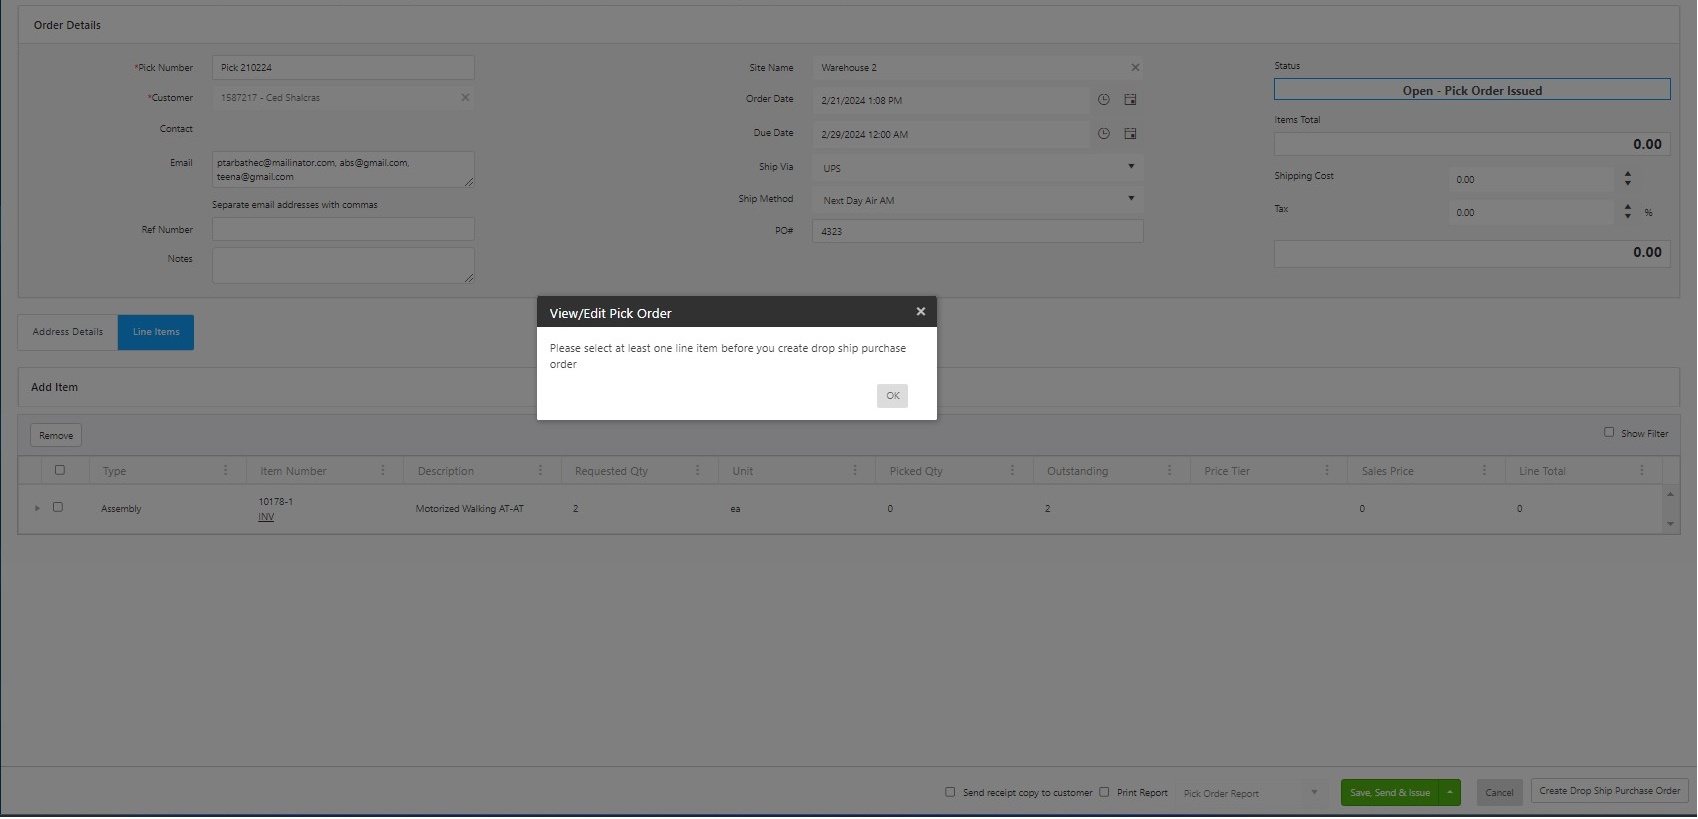This screenshot has height=819, width=1698.
Task: Open the Type column options menu
Action: click(225, 470)
